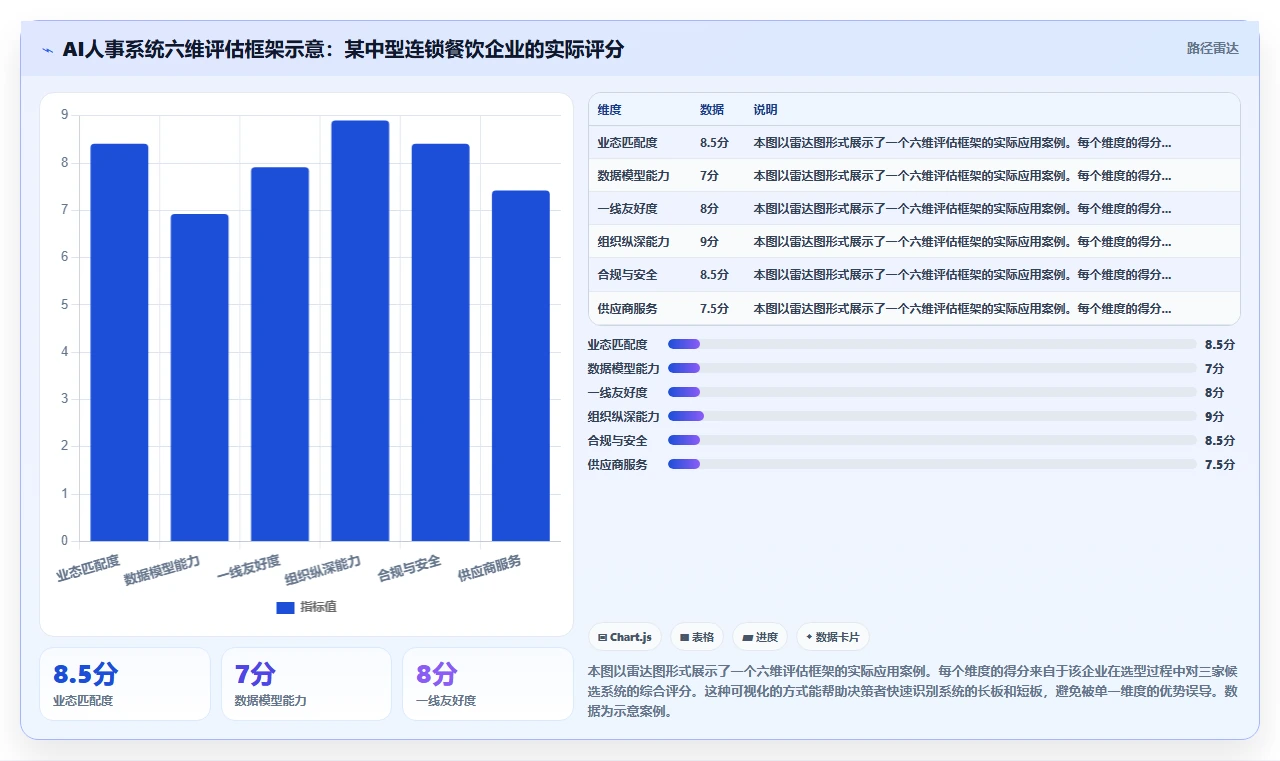1280x761 pixels.
Task: Click the y-axis value 5
Action: pos(65,304)
